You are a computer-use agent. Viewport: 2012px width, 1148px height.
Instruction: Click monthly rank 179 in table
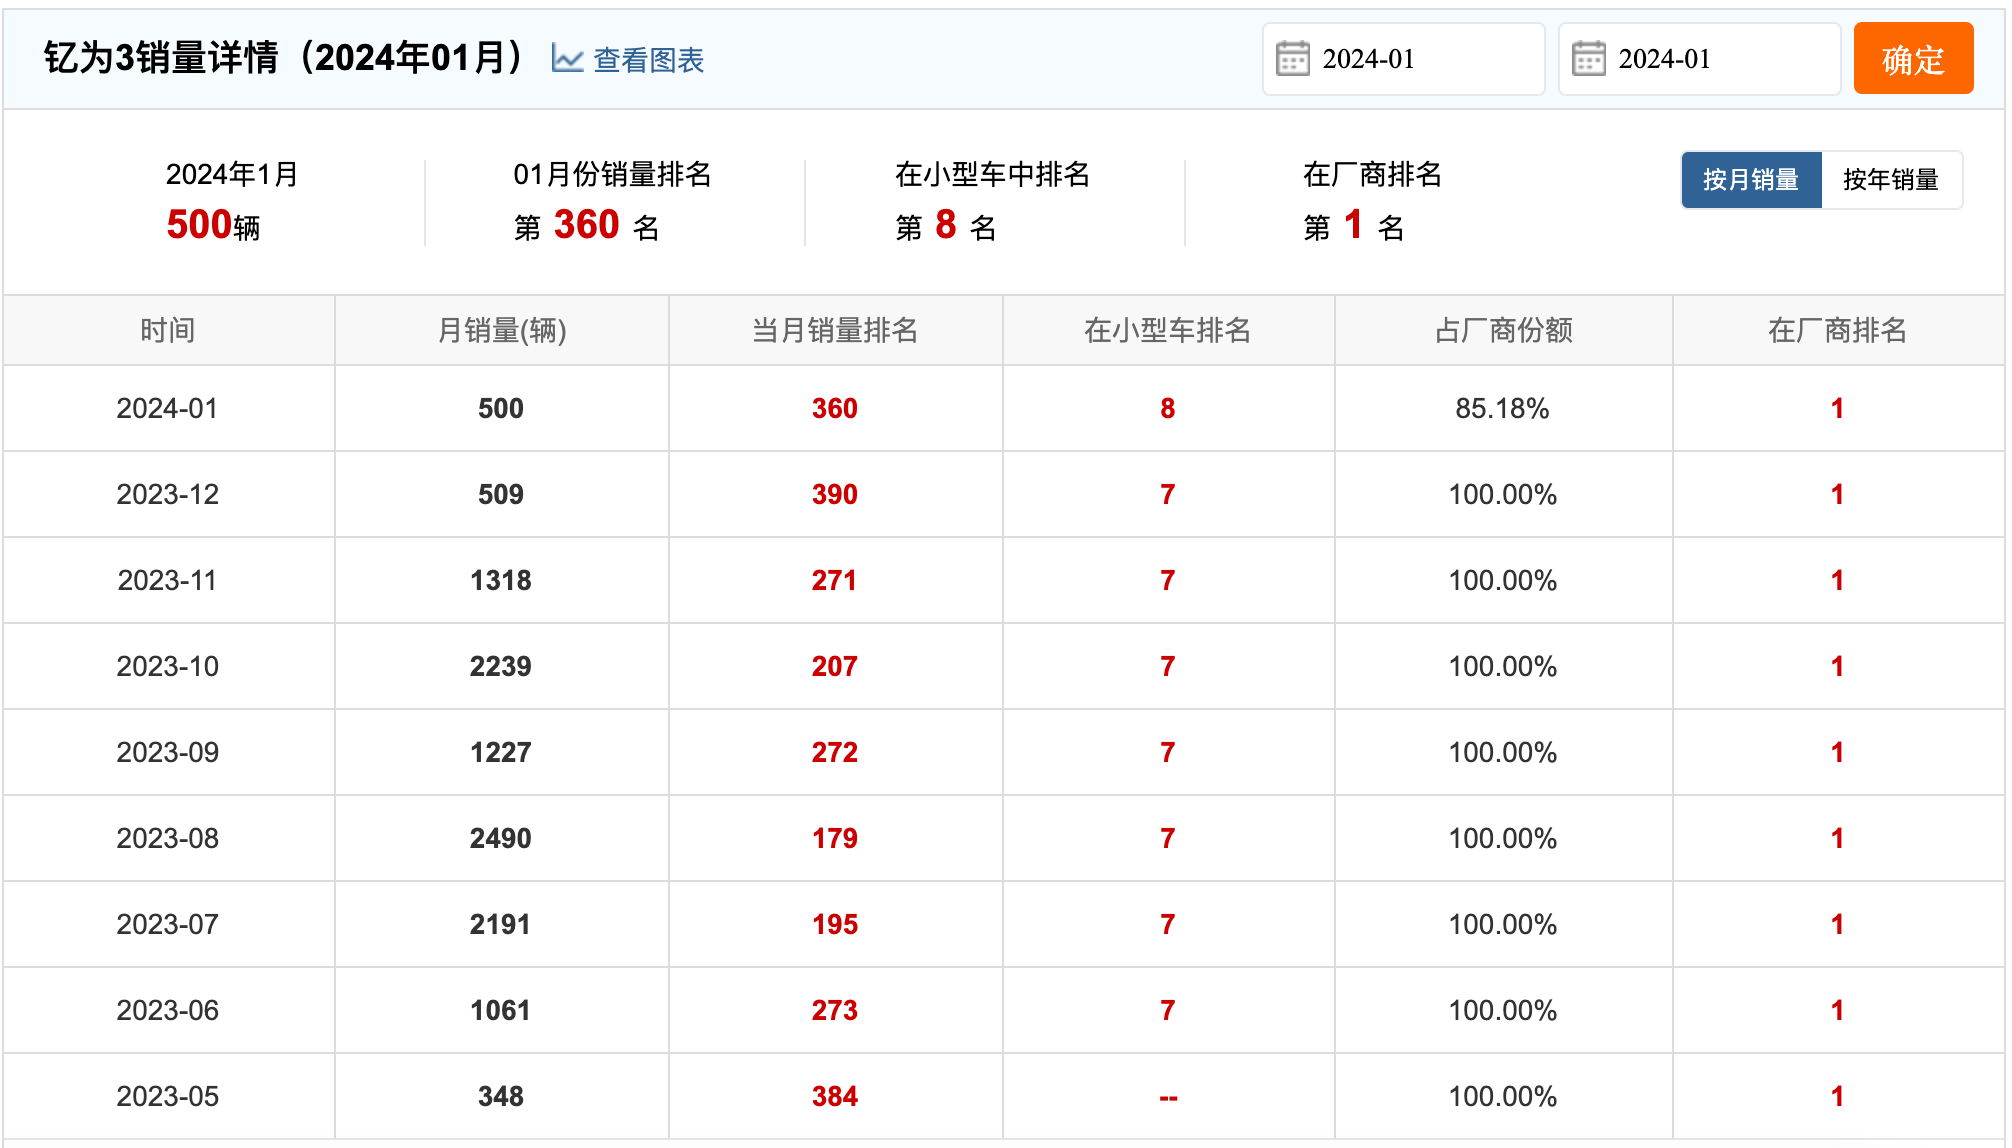[x=835, y=838]
